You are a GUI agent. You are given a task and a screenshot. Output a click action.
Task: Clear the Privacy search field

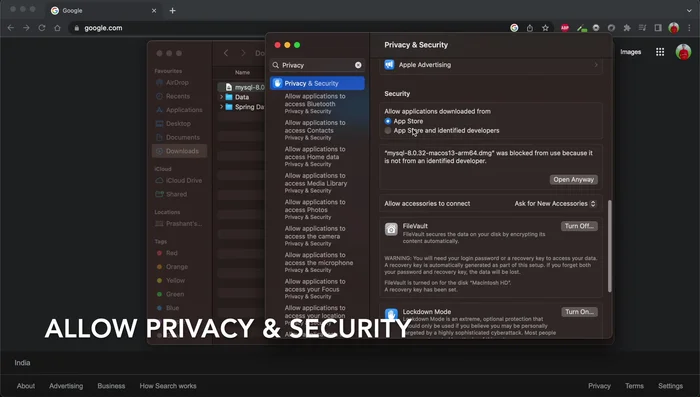358,65
